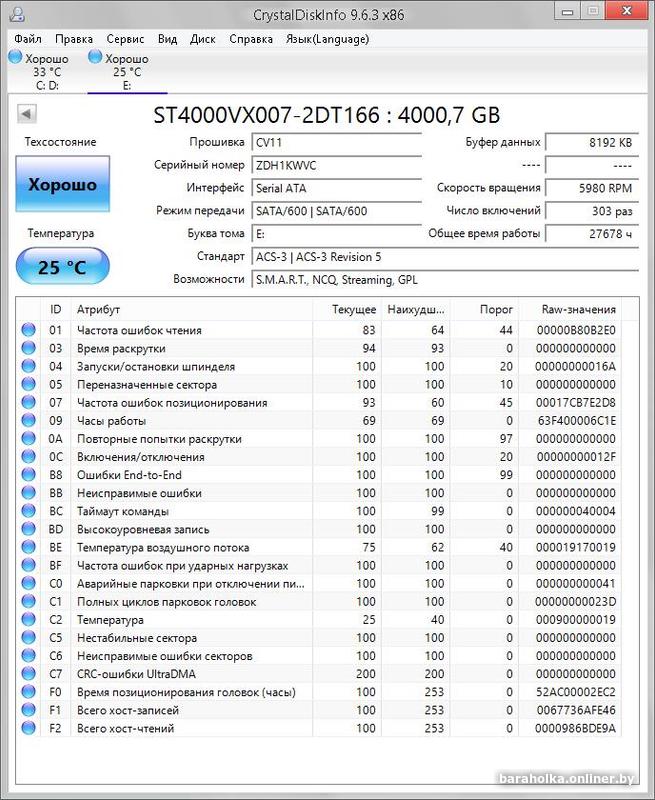Click the serial number field ZDH1KWVC
Image resolution: width=655 pixels, height=800 pixels.
click(337, 165)
